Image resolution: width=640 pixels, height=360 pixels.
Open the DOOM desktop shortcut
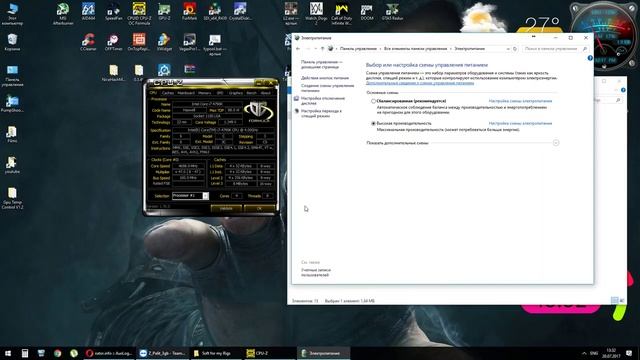pos(367,11)
